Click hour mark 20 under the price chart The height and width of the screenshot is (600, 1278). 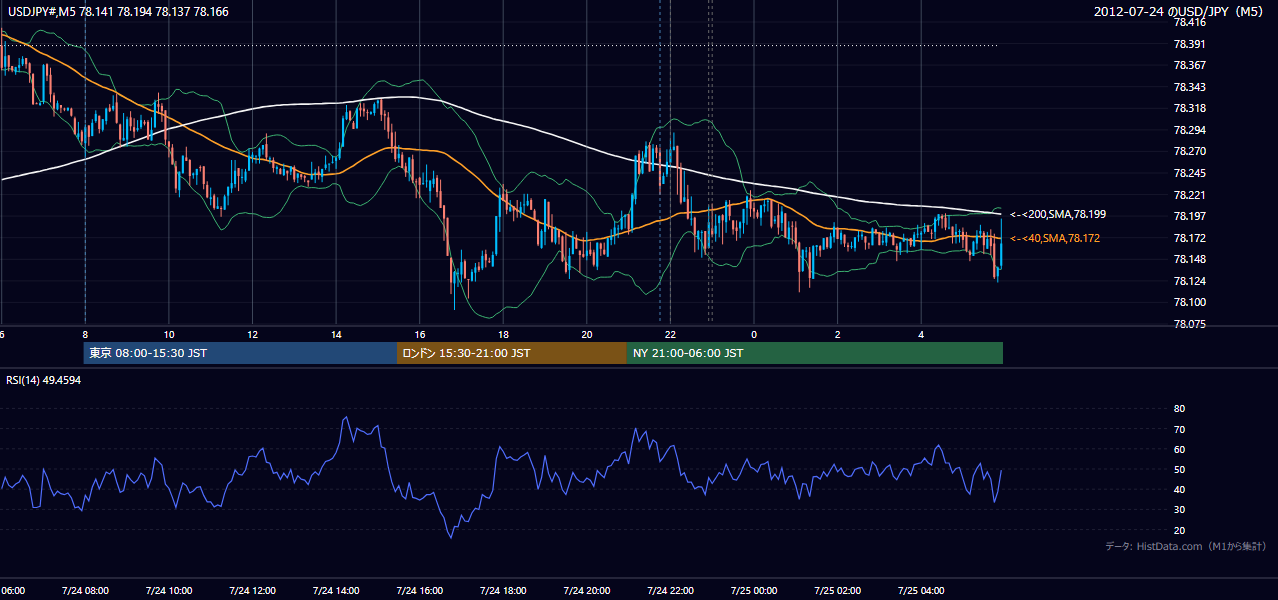pyautogui.click(x=587, y=334)
